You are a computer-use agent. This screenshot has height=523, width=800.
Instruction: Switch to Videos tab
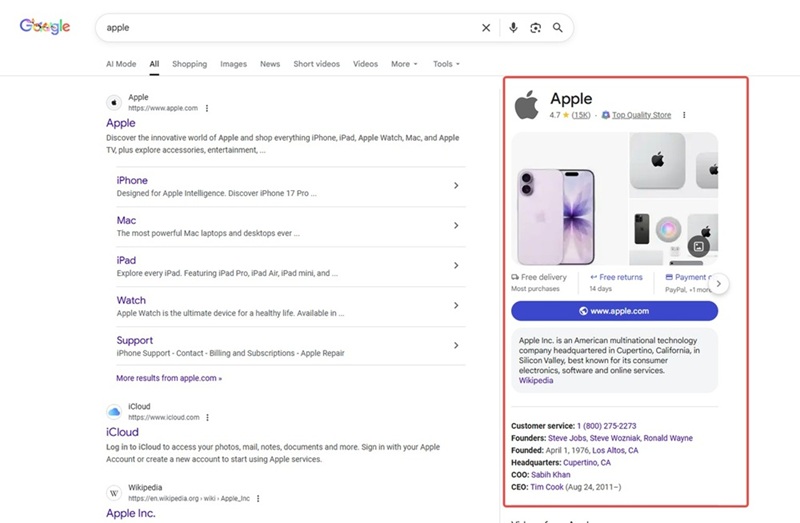pyautogui.click(x=365, y=64)
